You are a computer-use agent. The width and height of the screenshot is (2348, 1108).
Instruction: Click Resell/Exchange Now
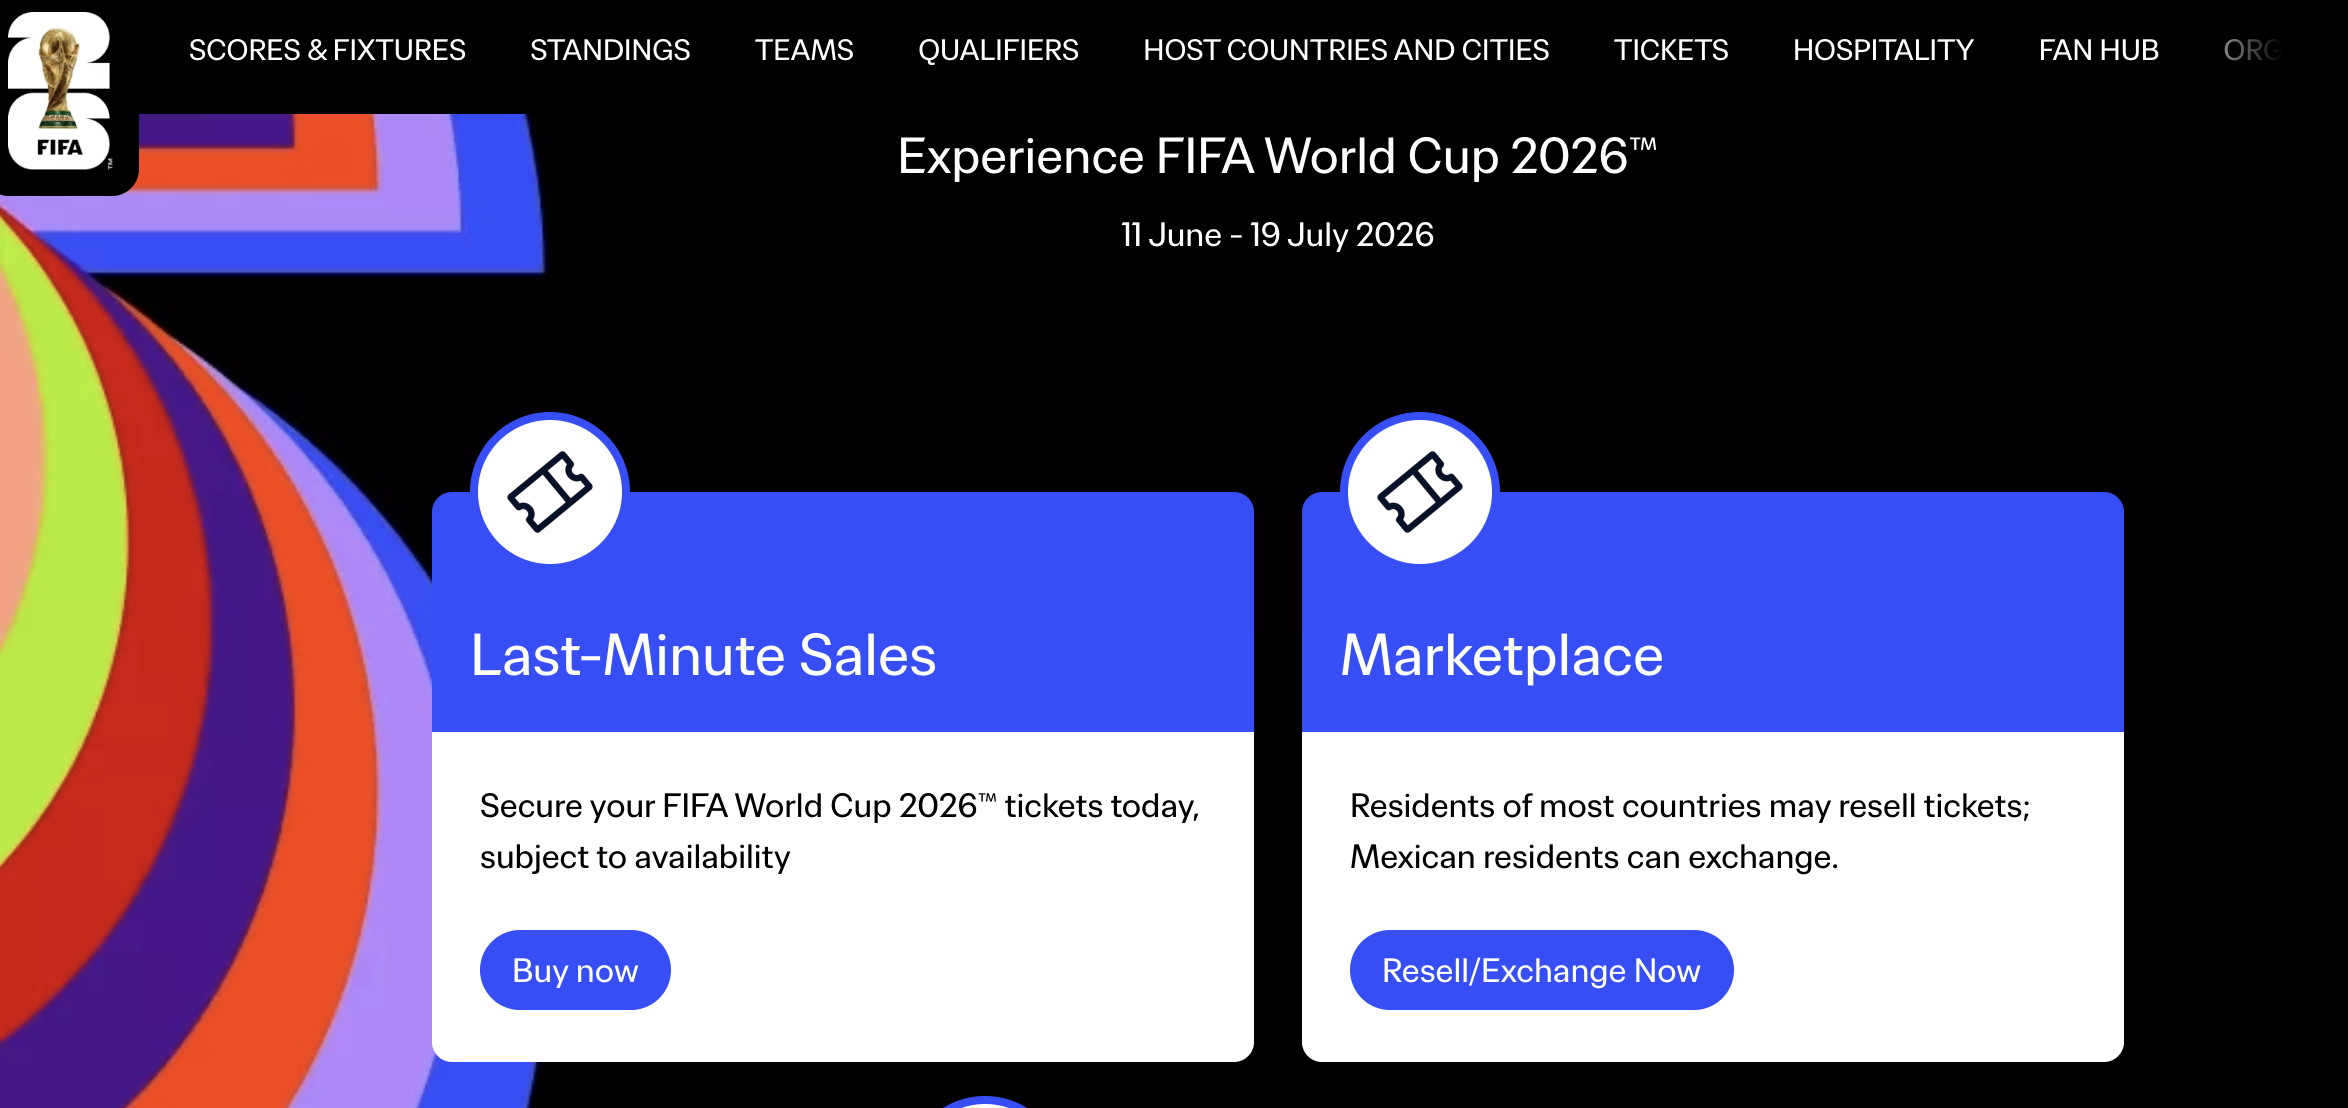click(1541, 969)
